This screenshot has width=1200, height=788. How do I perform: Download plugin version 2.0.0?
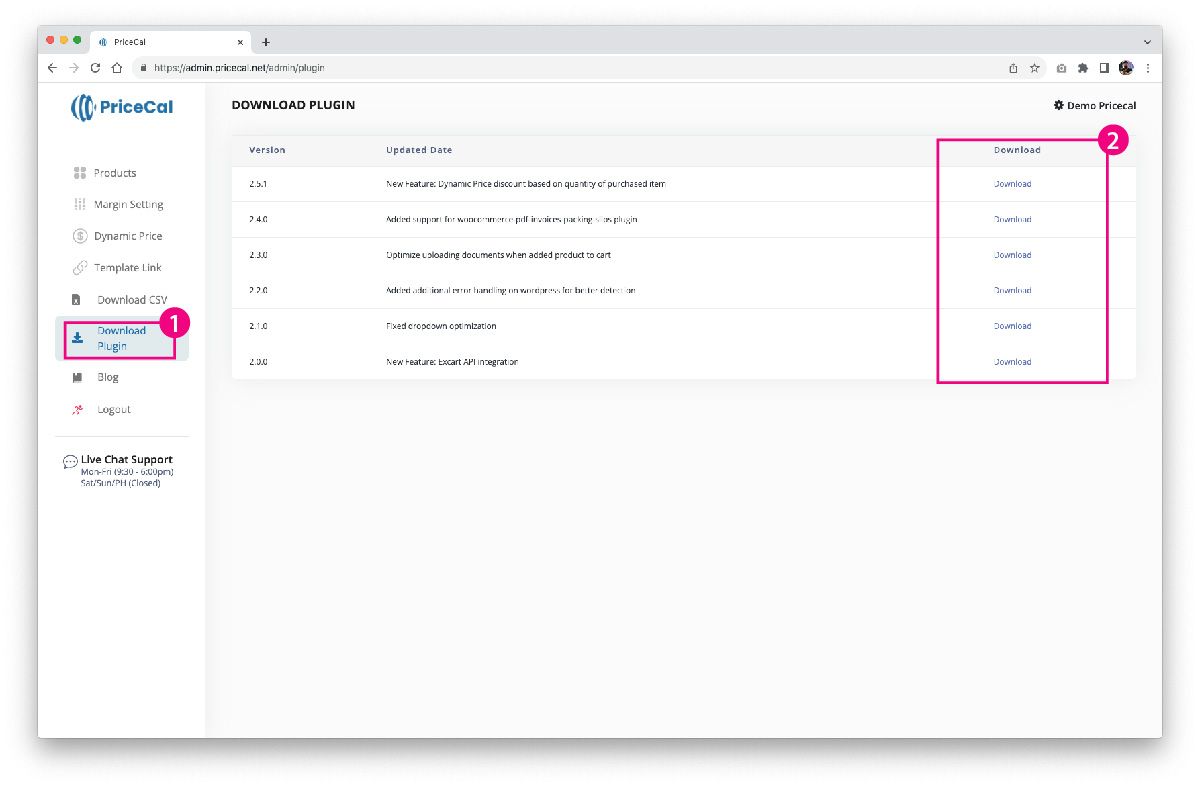click(x=1012, y=362)
